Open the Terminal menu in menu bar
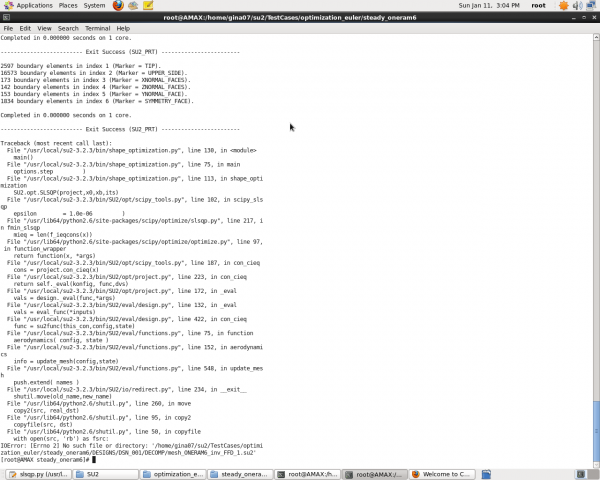600x480 pixels. pos(98,28)
